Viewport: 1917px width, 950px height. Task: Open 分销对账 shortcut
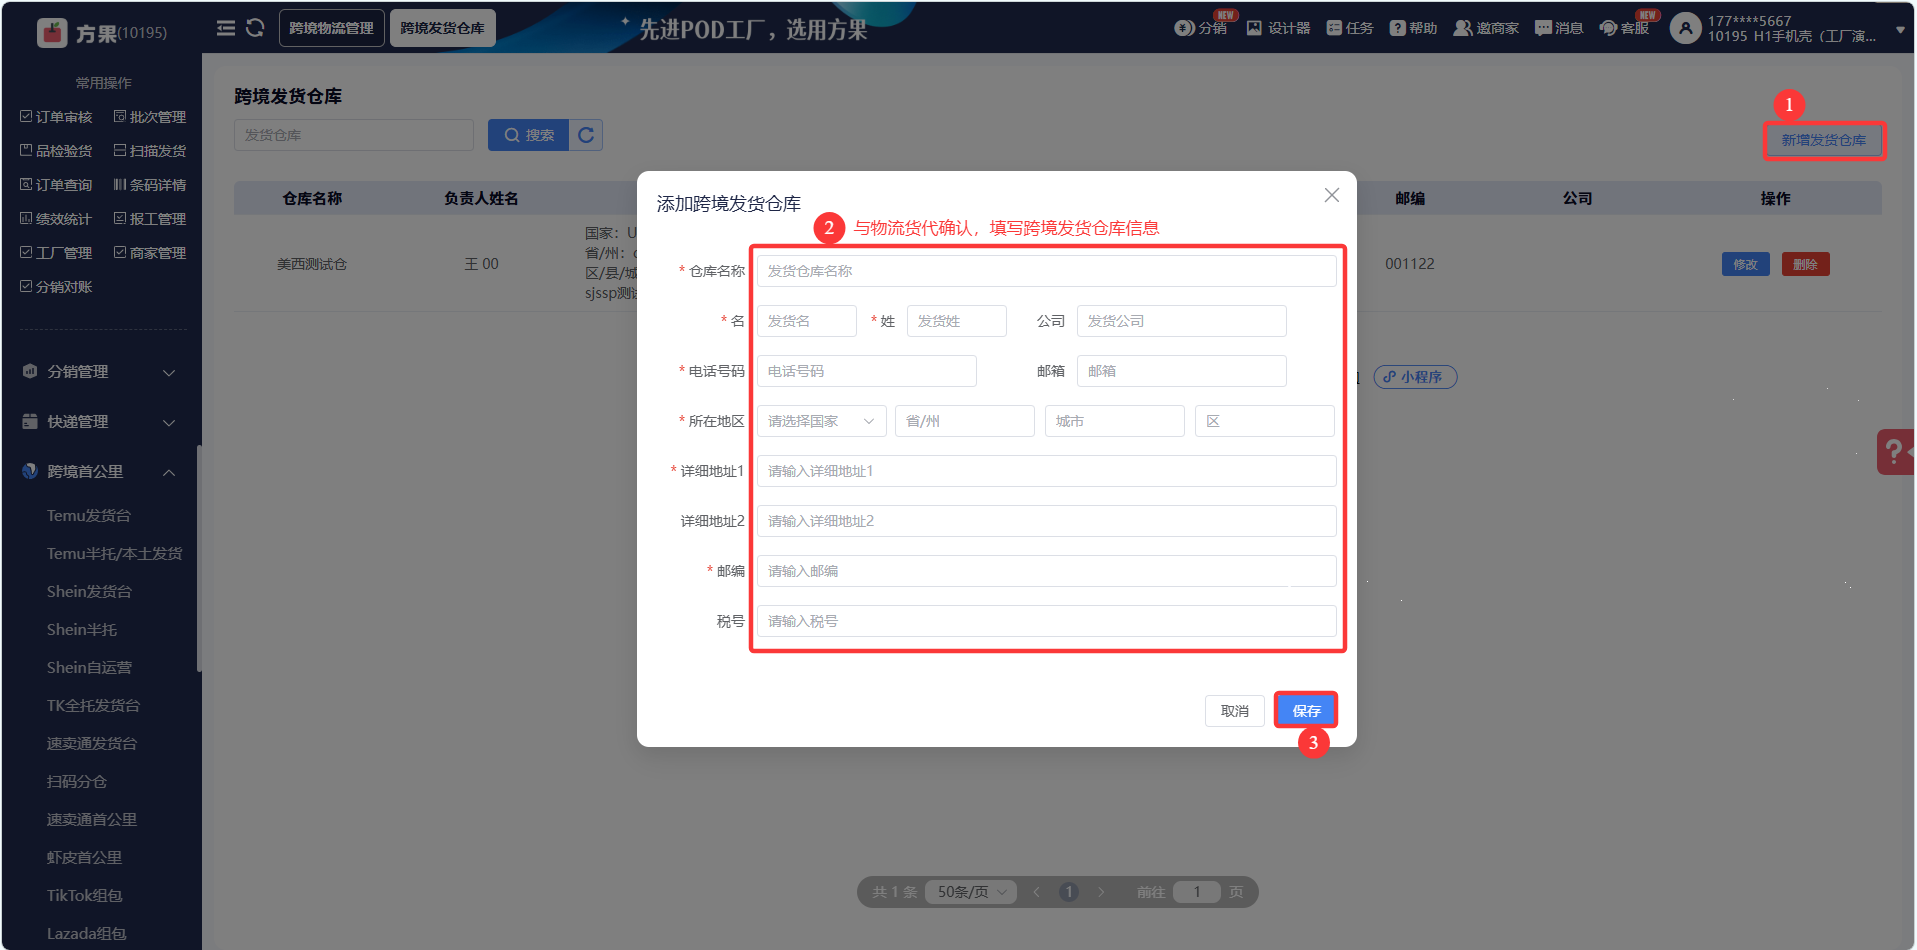(56, 287)
